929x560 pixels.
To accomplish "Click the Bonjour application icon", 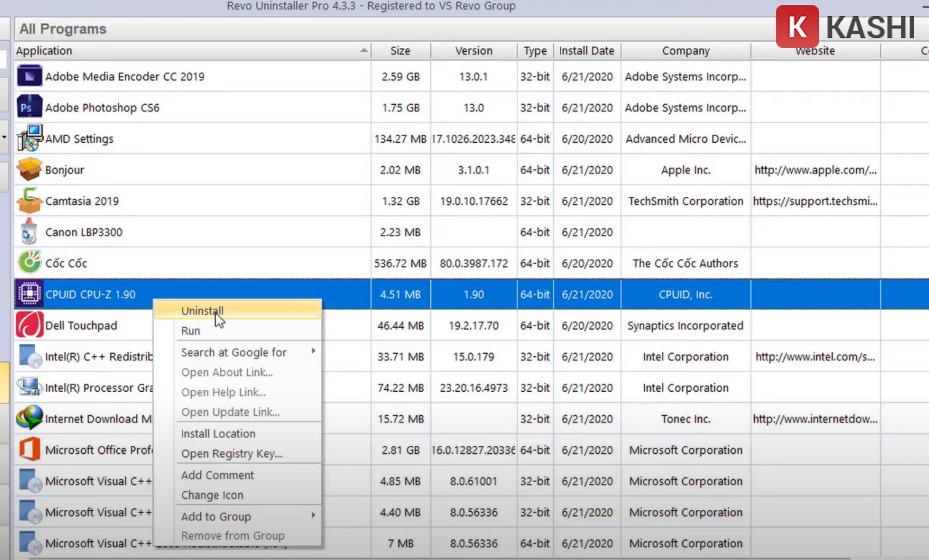I will (x=29, y=170).
